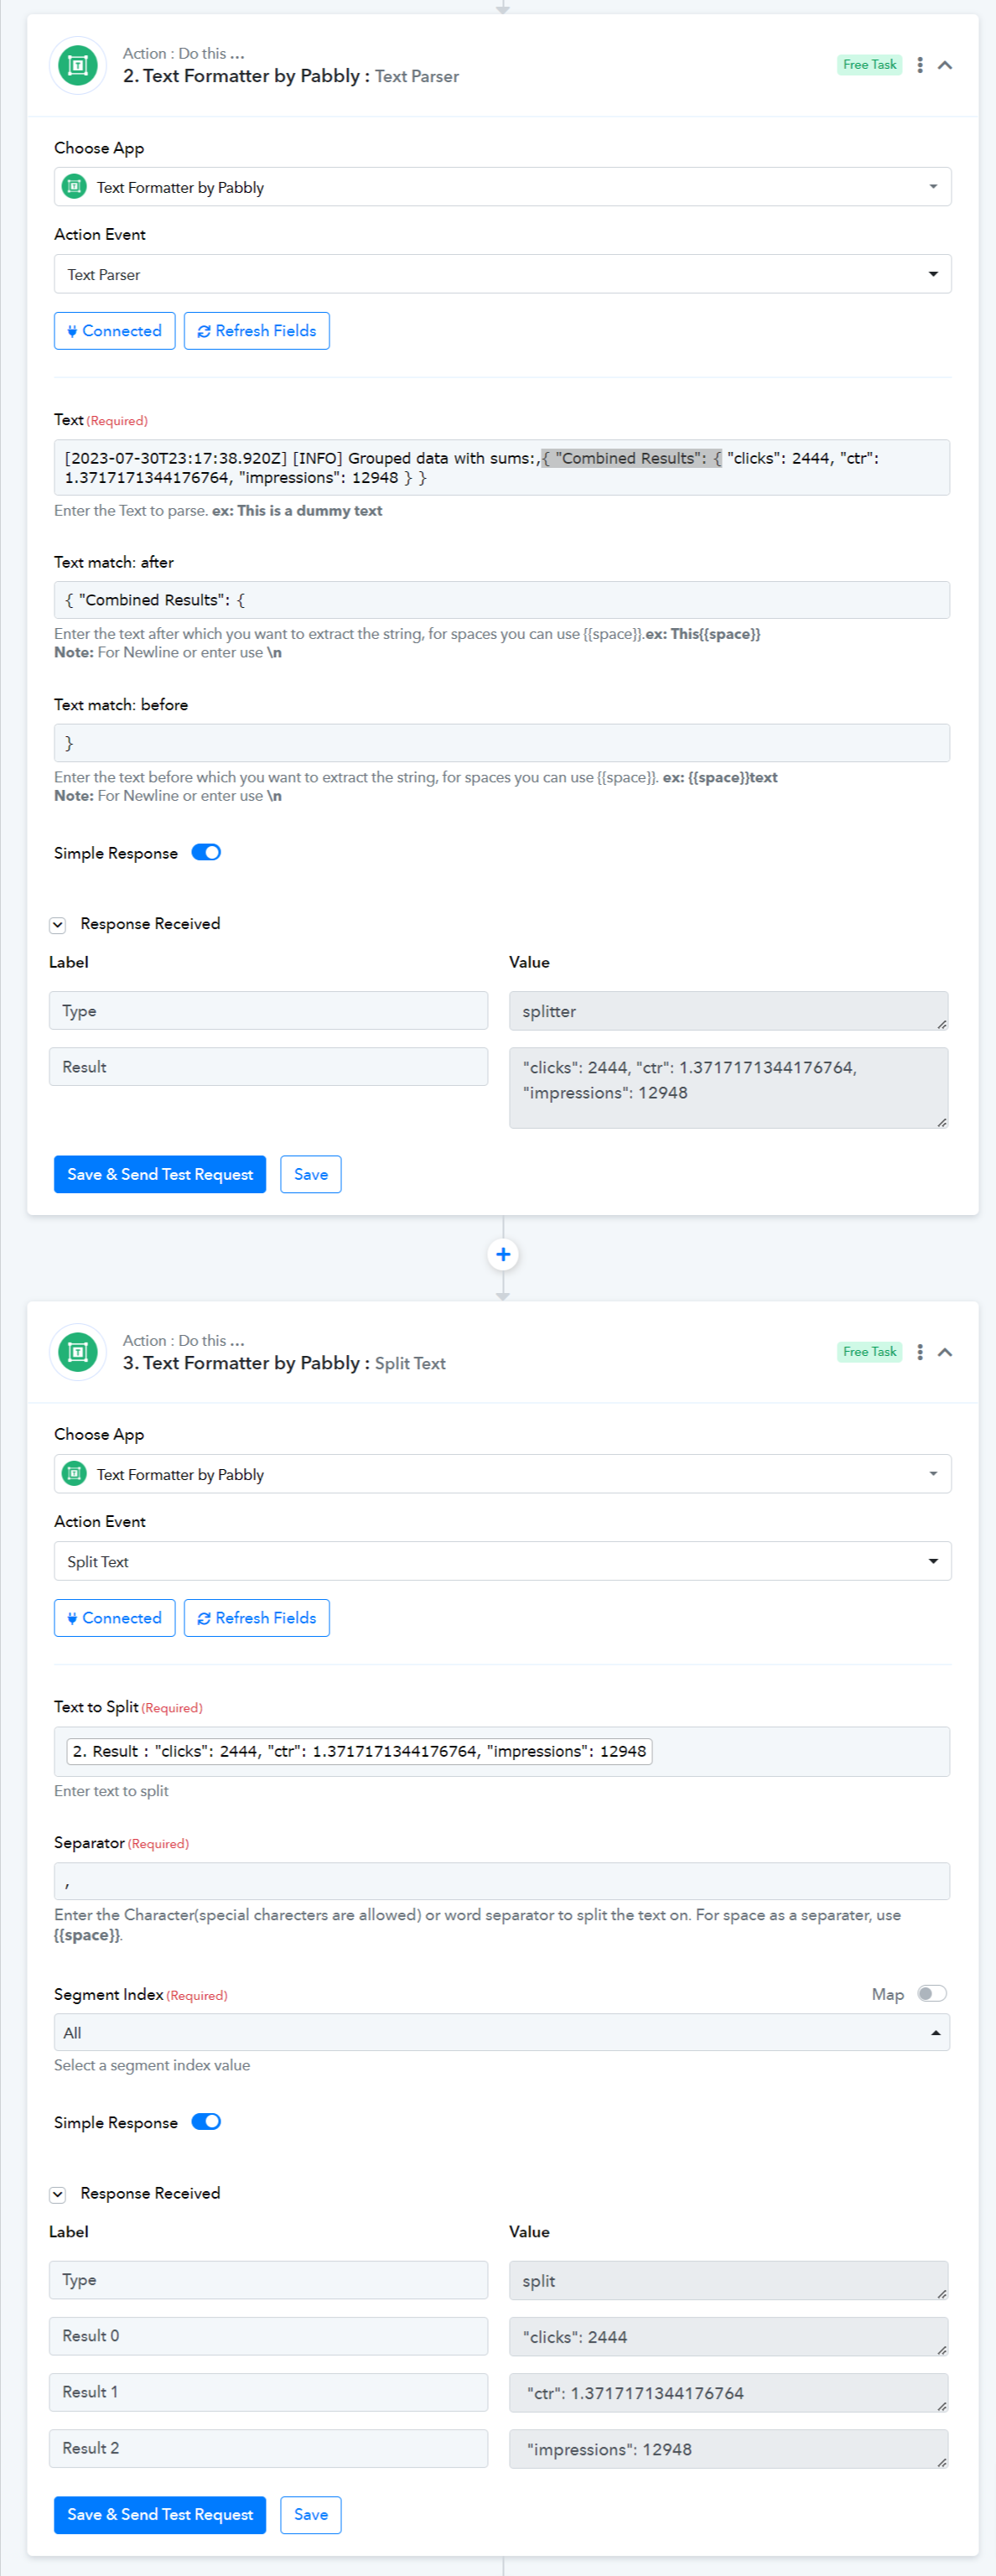Click the Result 1 label field
This screenshot has height=2576, width=996.
click(x=268, y=2392)
